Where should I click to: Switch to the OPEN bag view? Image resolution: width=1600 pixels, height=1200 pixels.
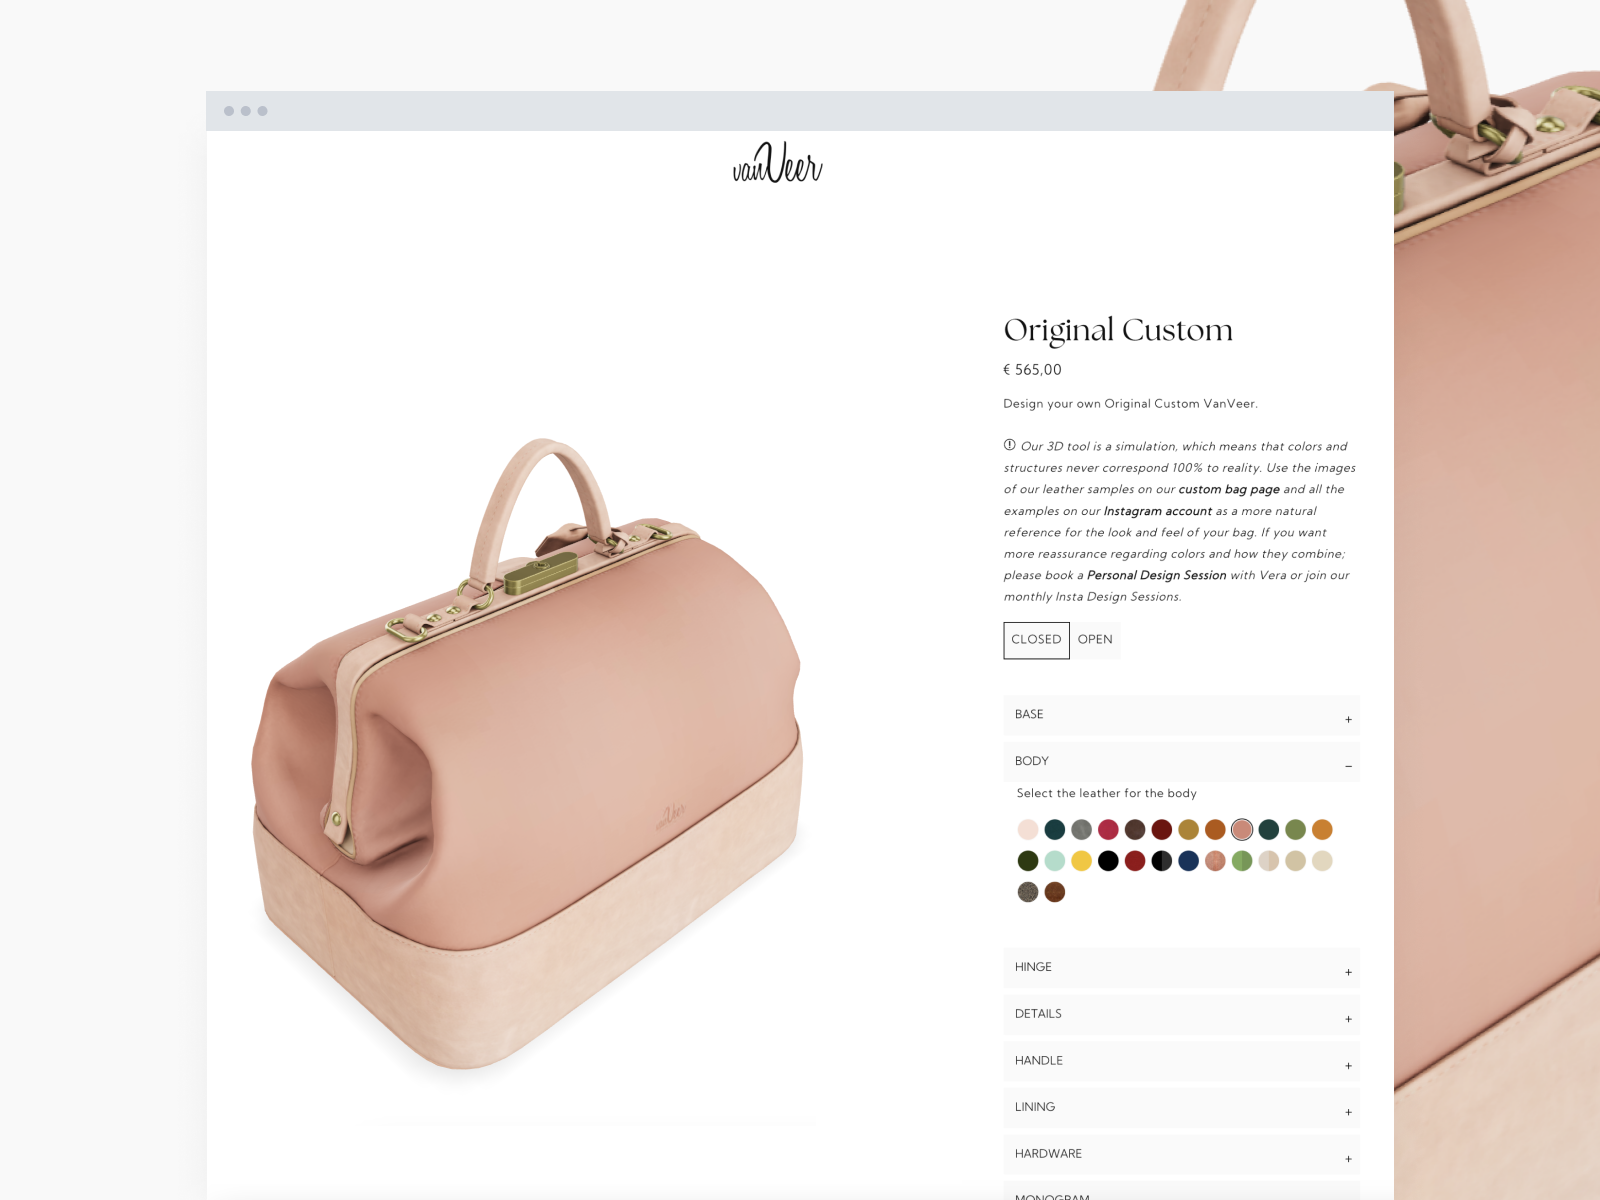(x=1095, y=640)
